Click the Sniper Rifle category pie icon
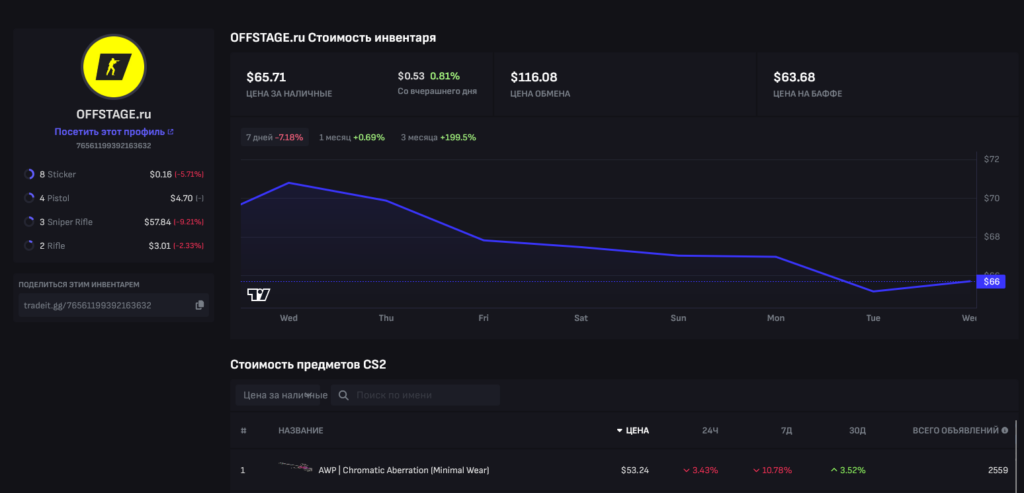Viewport: 1024px width, 493px height. pyautogui.click(x=29, y=221)
